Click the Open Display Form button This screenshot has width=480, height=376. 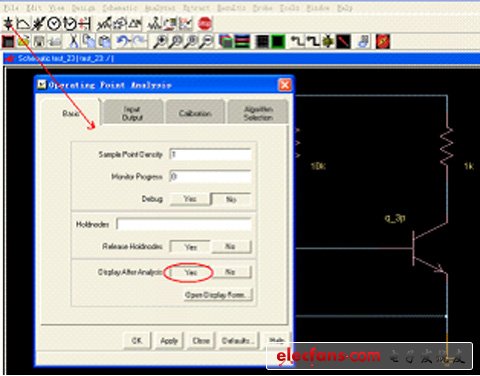218,295
